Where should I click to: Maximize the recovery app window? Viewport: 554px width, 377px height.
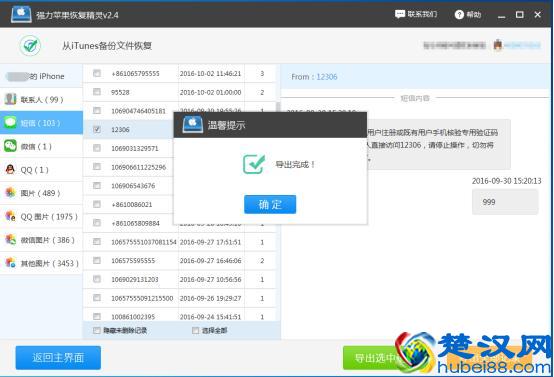coord(519,14)
